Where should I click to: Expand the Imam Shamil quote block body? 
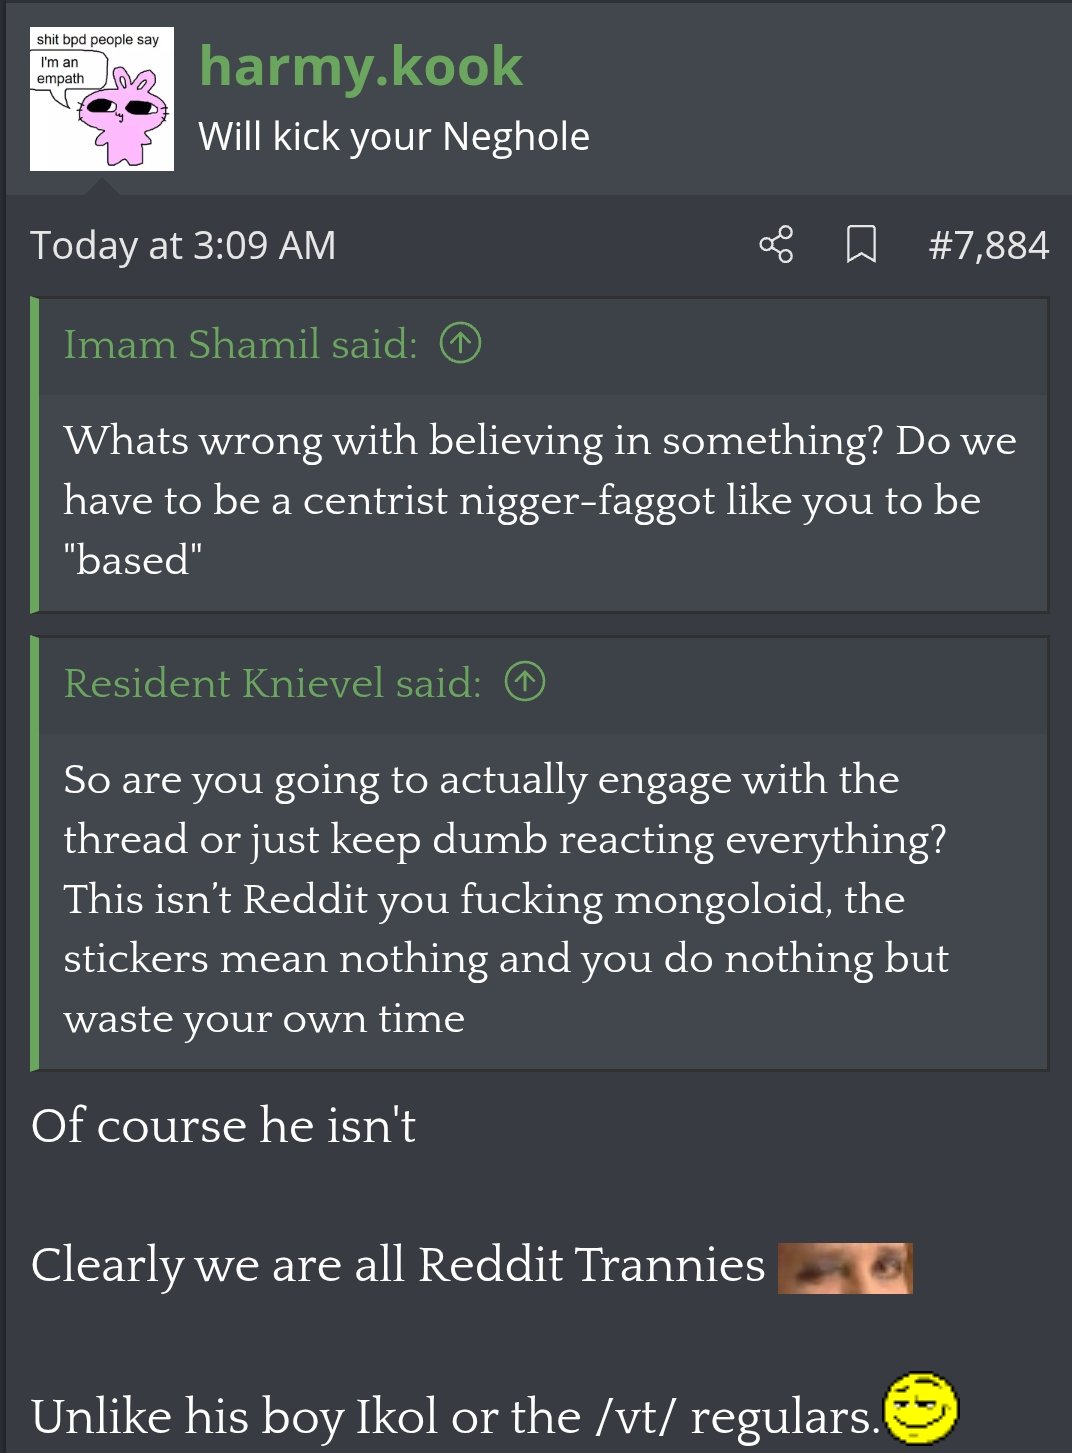(x=543, y=501)
